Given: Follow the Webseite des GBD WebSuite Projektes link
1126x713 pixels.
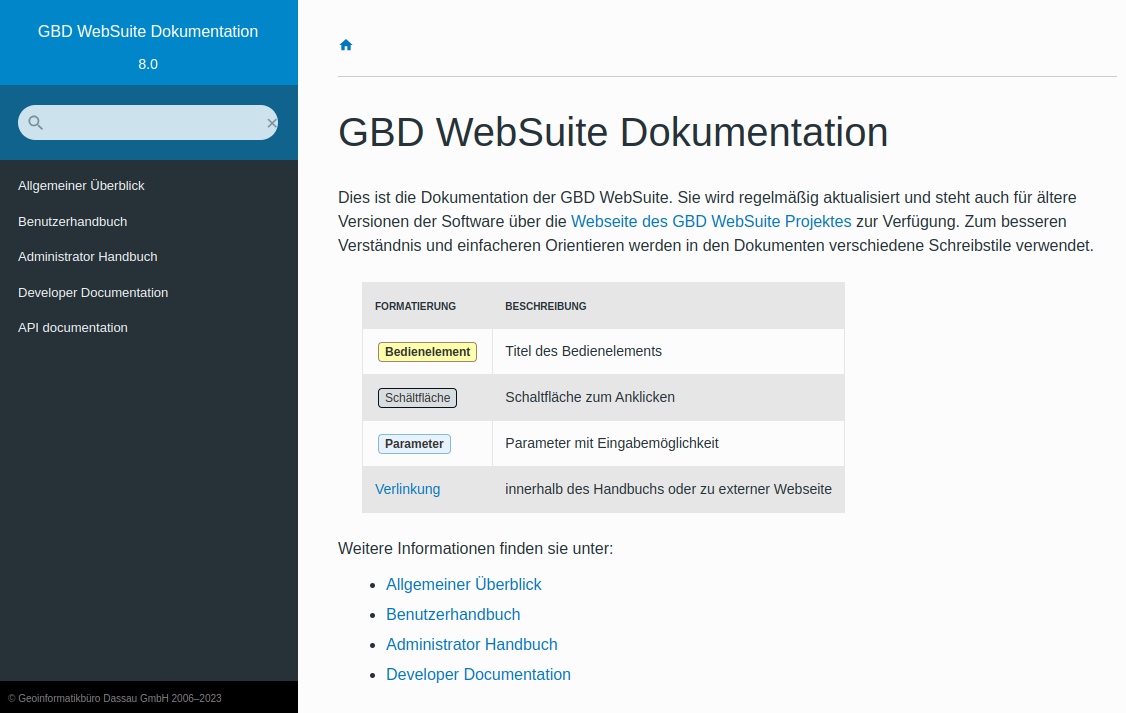Looking at the screenshot, I should pos(711,221).
